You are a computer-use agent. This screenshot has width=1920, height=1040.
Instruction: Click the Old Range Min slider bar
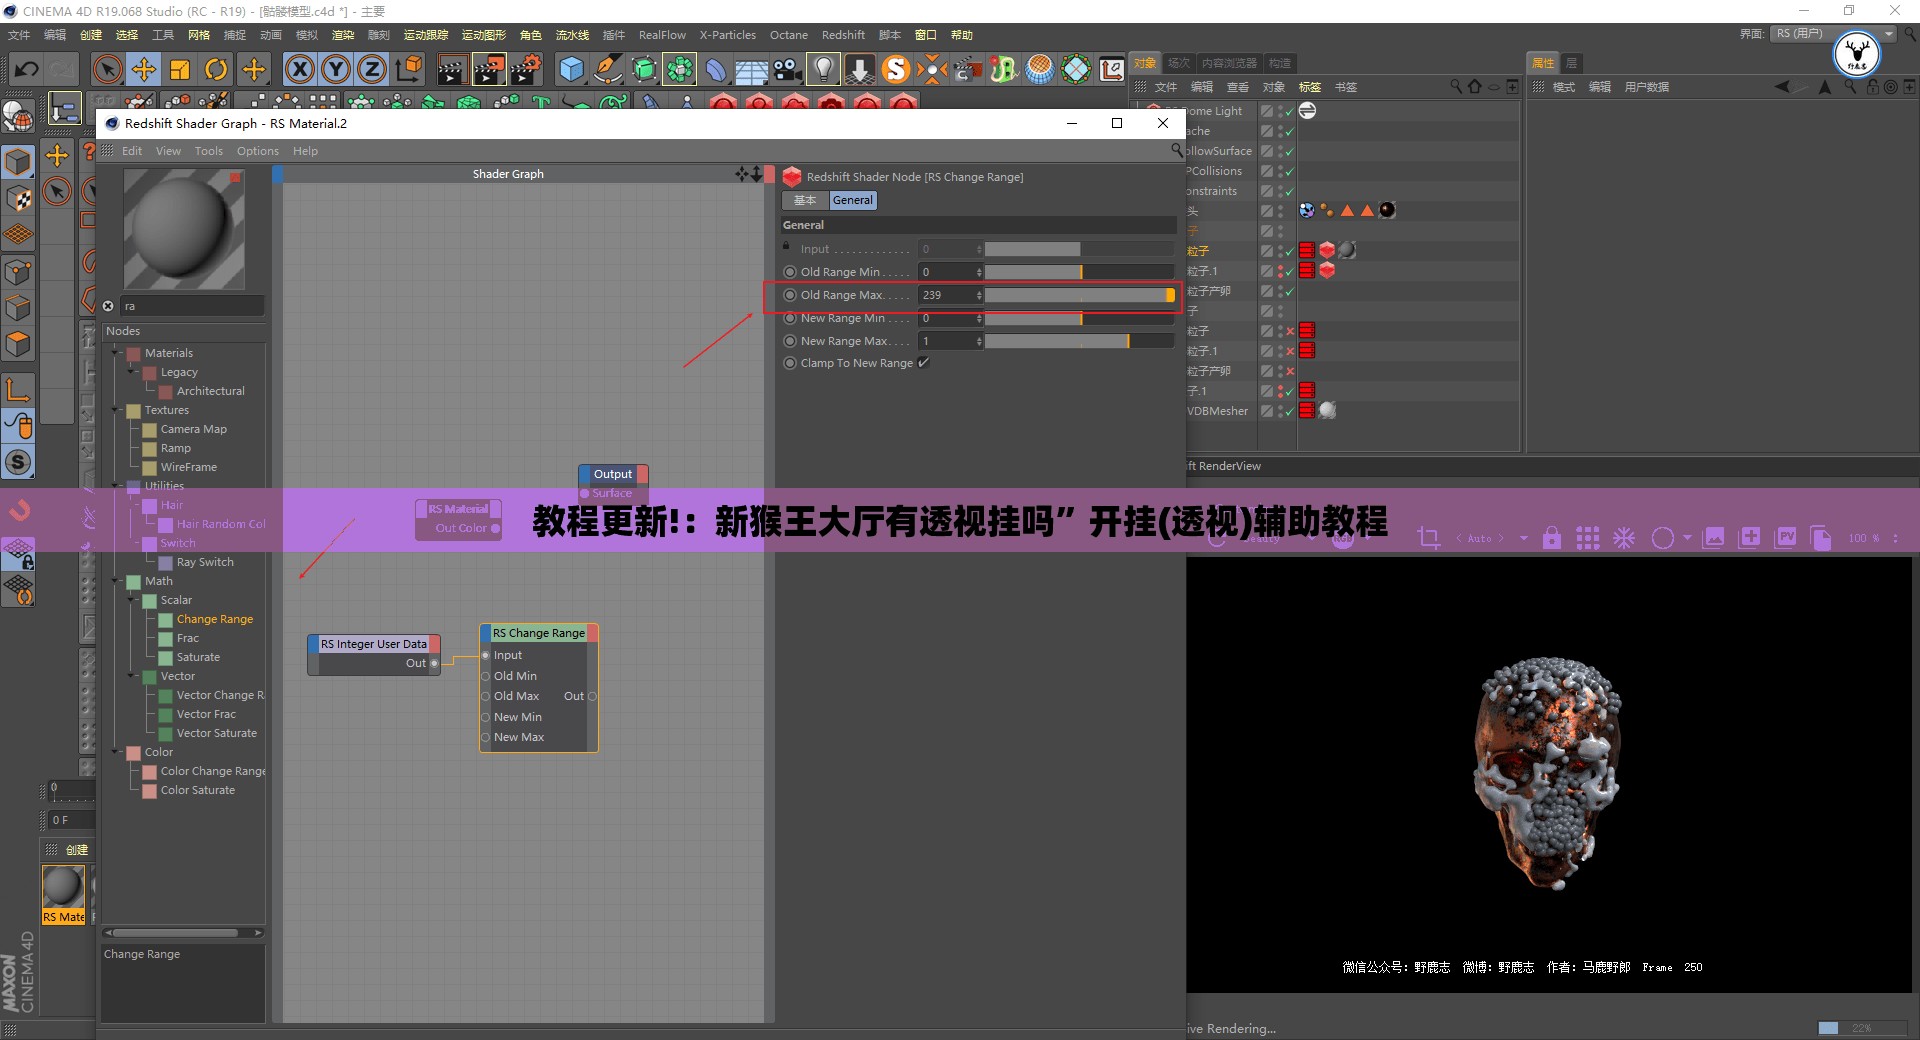point(1080,272)
